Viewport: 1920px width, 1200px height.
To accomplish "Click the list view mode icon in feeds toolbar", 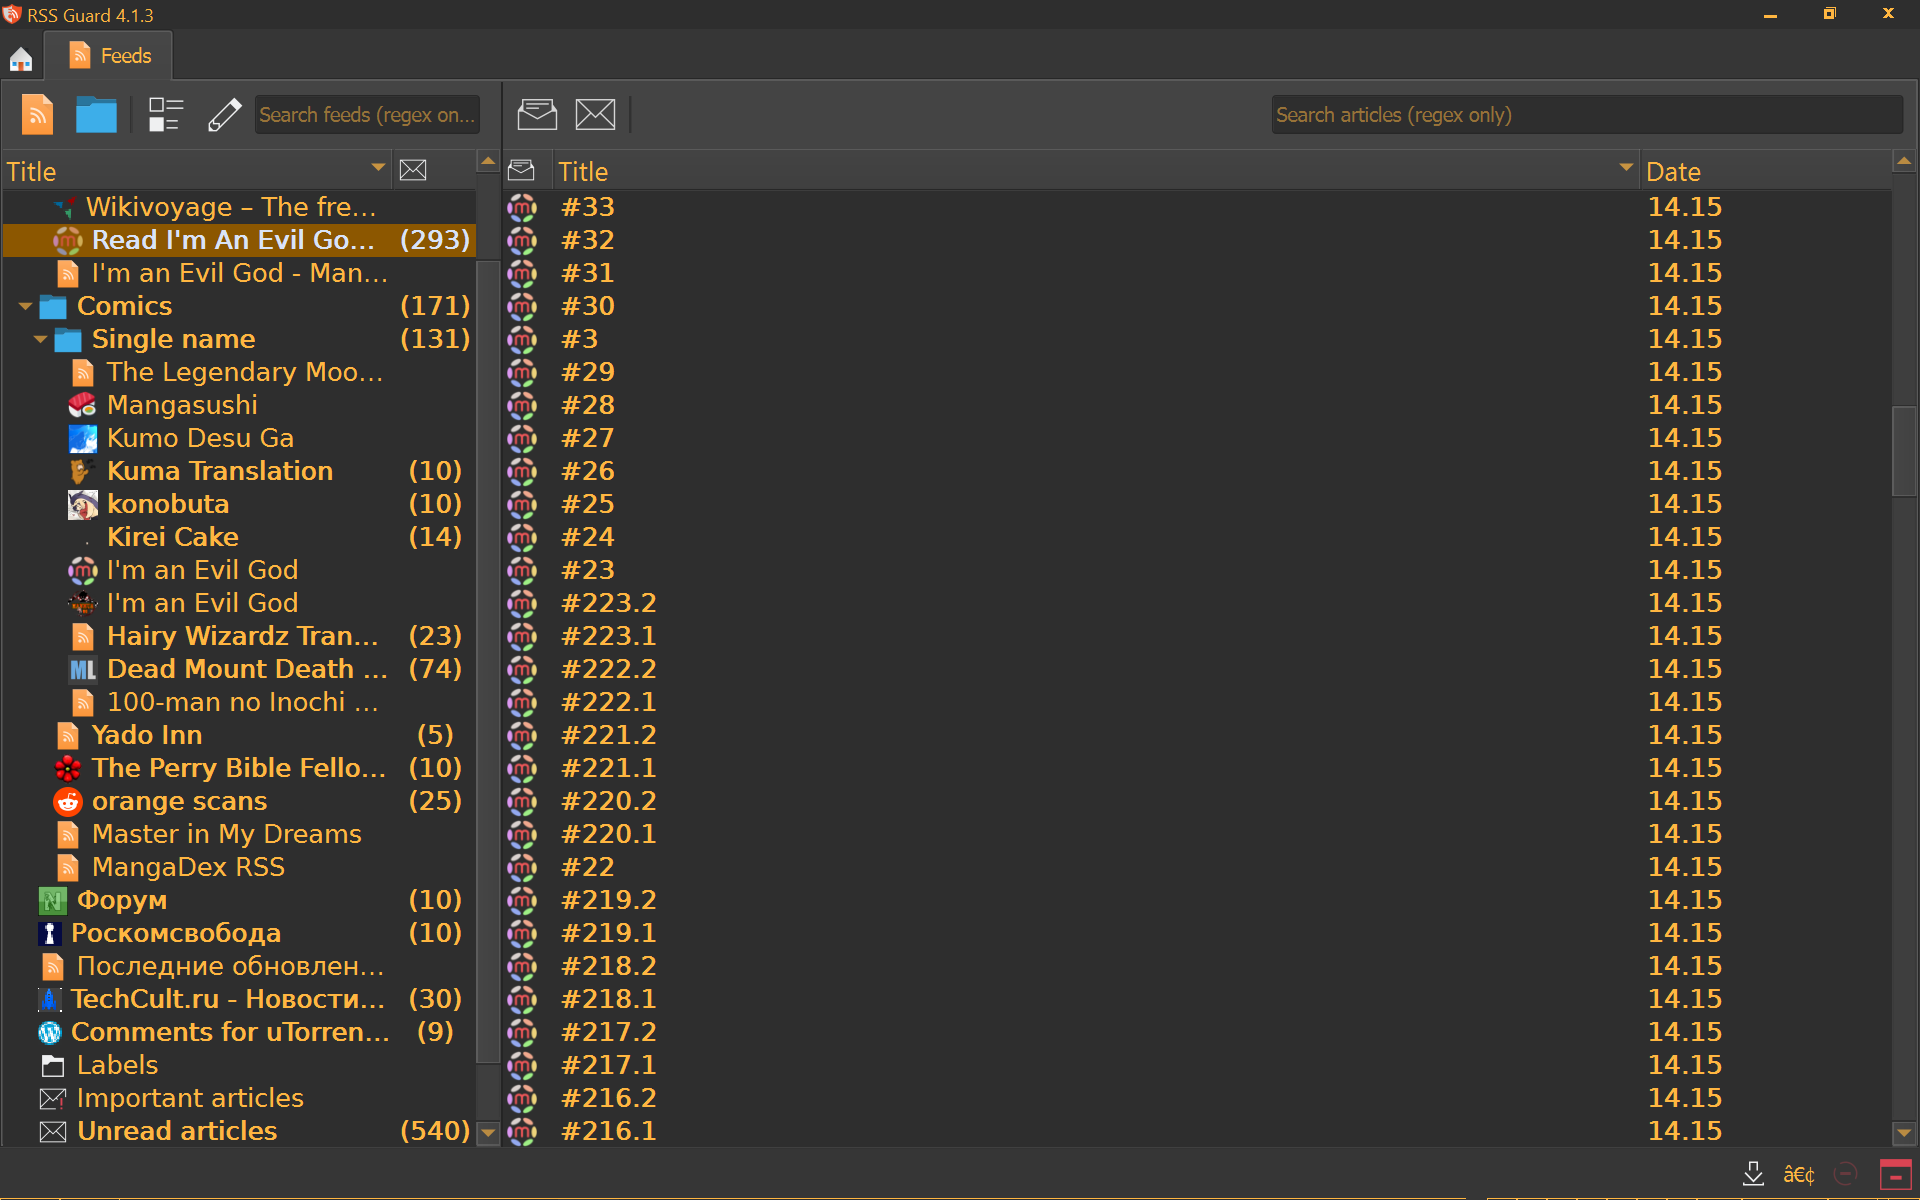I will click(x=165, y=115).
